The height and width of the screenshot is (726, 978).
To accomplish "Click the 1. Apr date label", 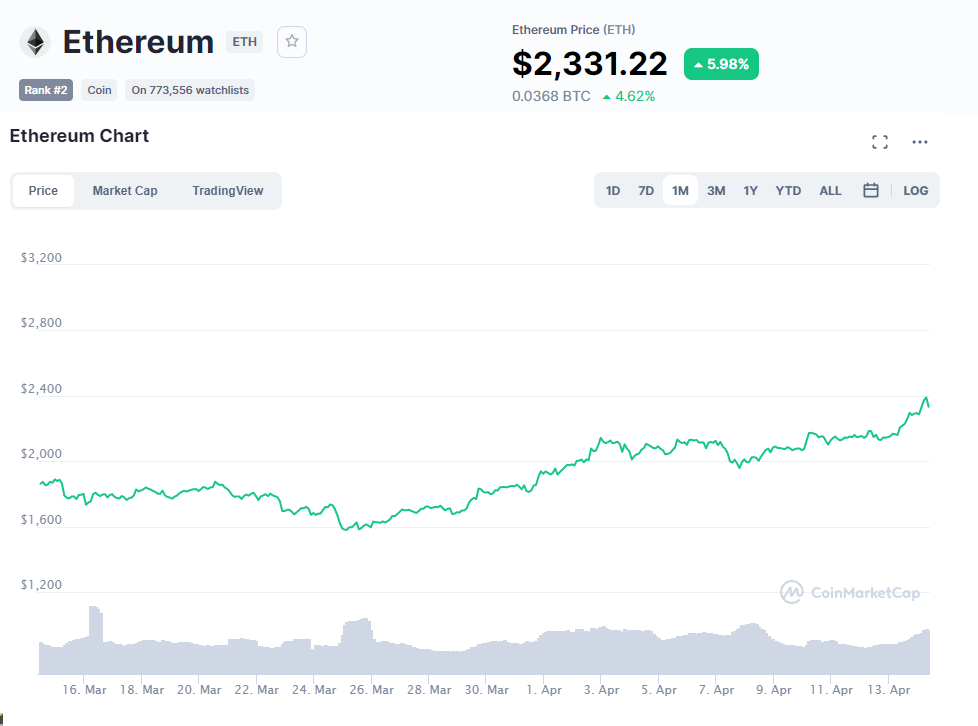I will click(x=544, y=690).
